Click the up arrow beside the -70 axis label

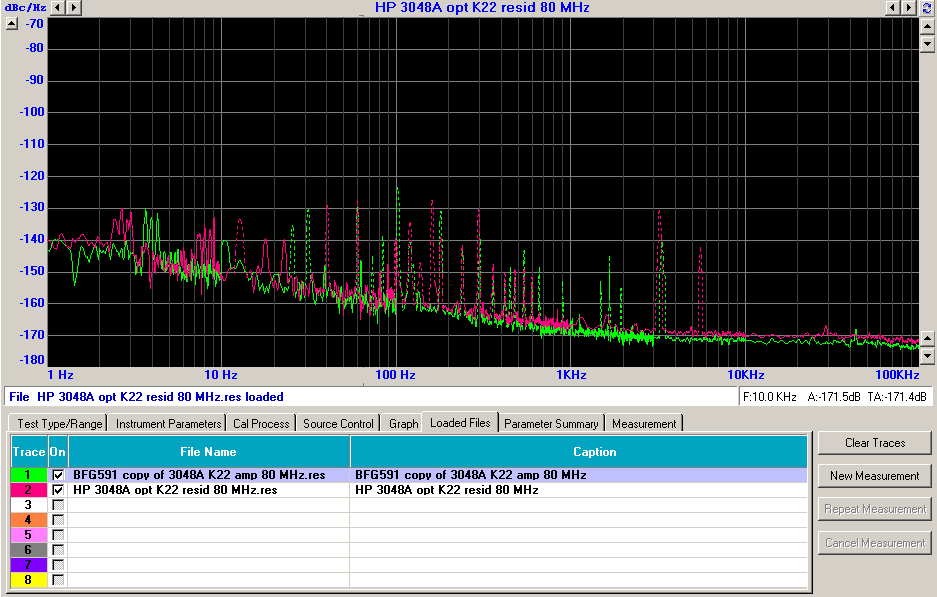12,24
